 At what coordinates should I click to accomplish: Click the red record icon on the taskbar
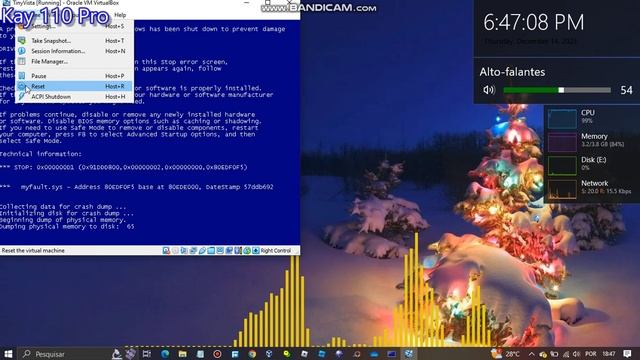click(x=218, y=354)
